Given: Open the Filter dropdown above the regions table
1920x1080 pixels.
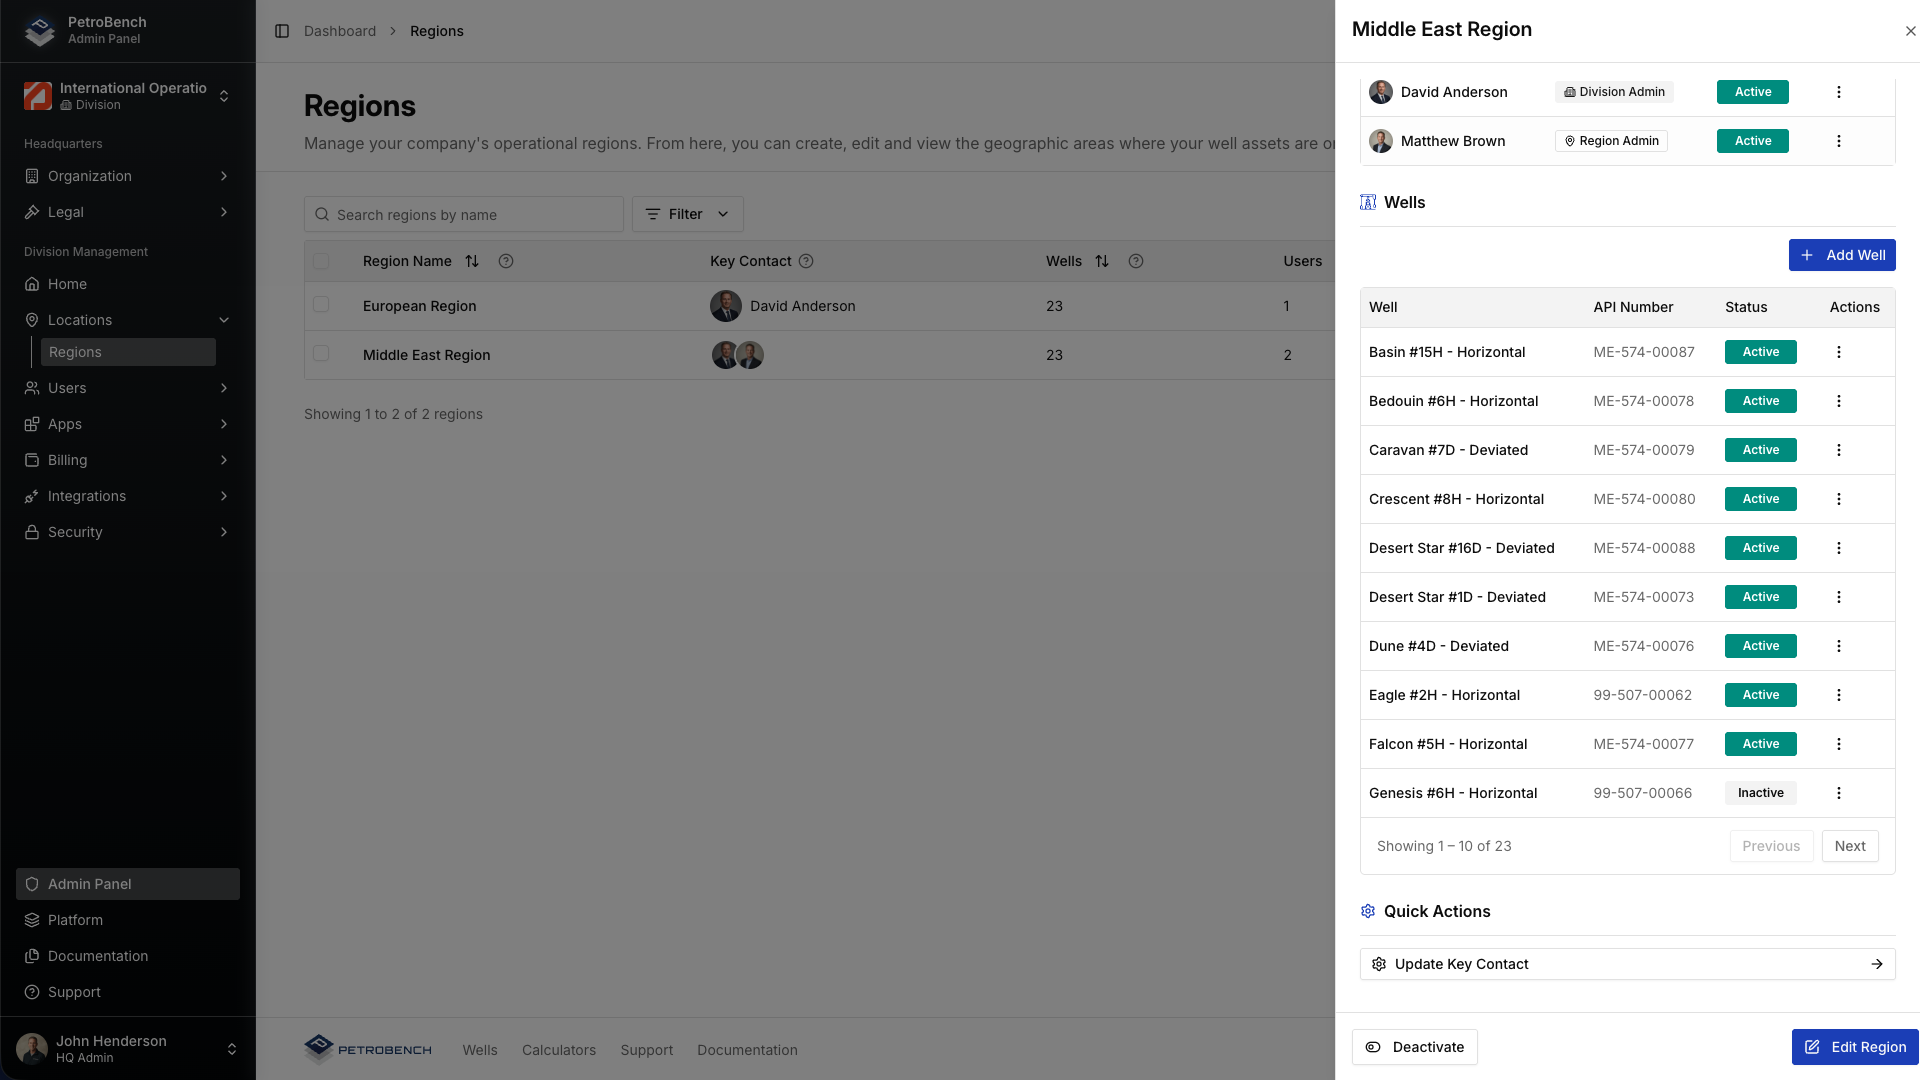Looking at the screenshot, I should [x=687, y=214].
